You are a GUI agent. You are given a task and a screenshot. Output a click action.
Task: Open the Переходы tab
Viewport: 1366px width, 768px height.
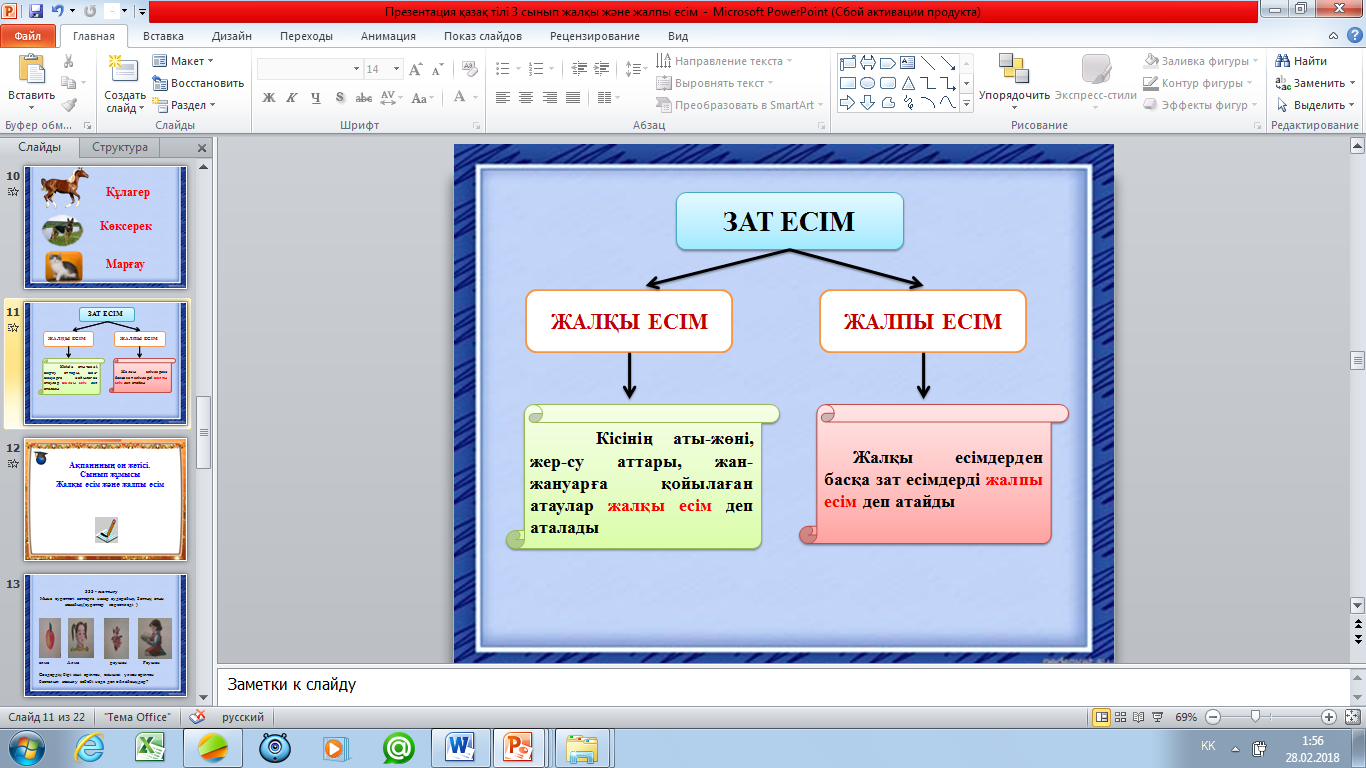tap(307, 35)
